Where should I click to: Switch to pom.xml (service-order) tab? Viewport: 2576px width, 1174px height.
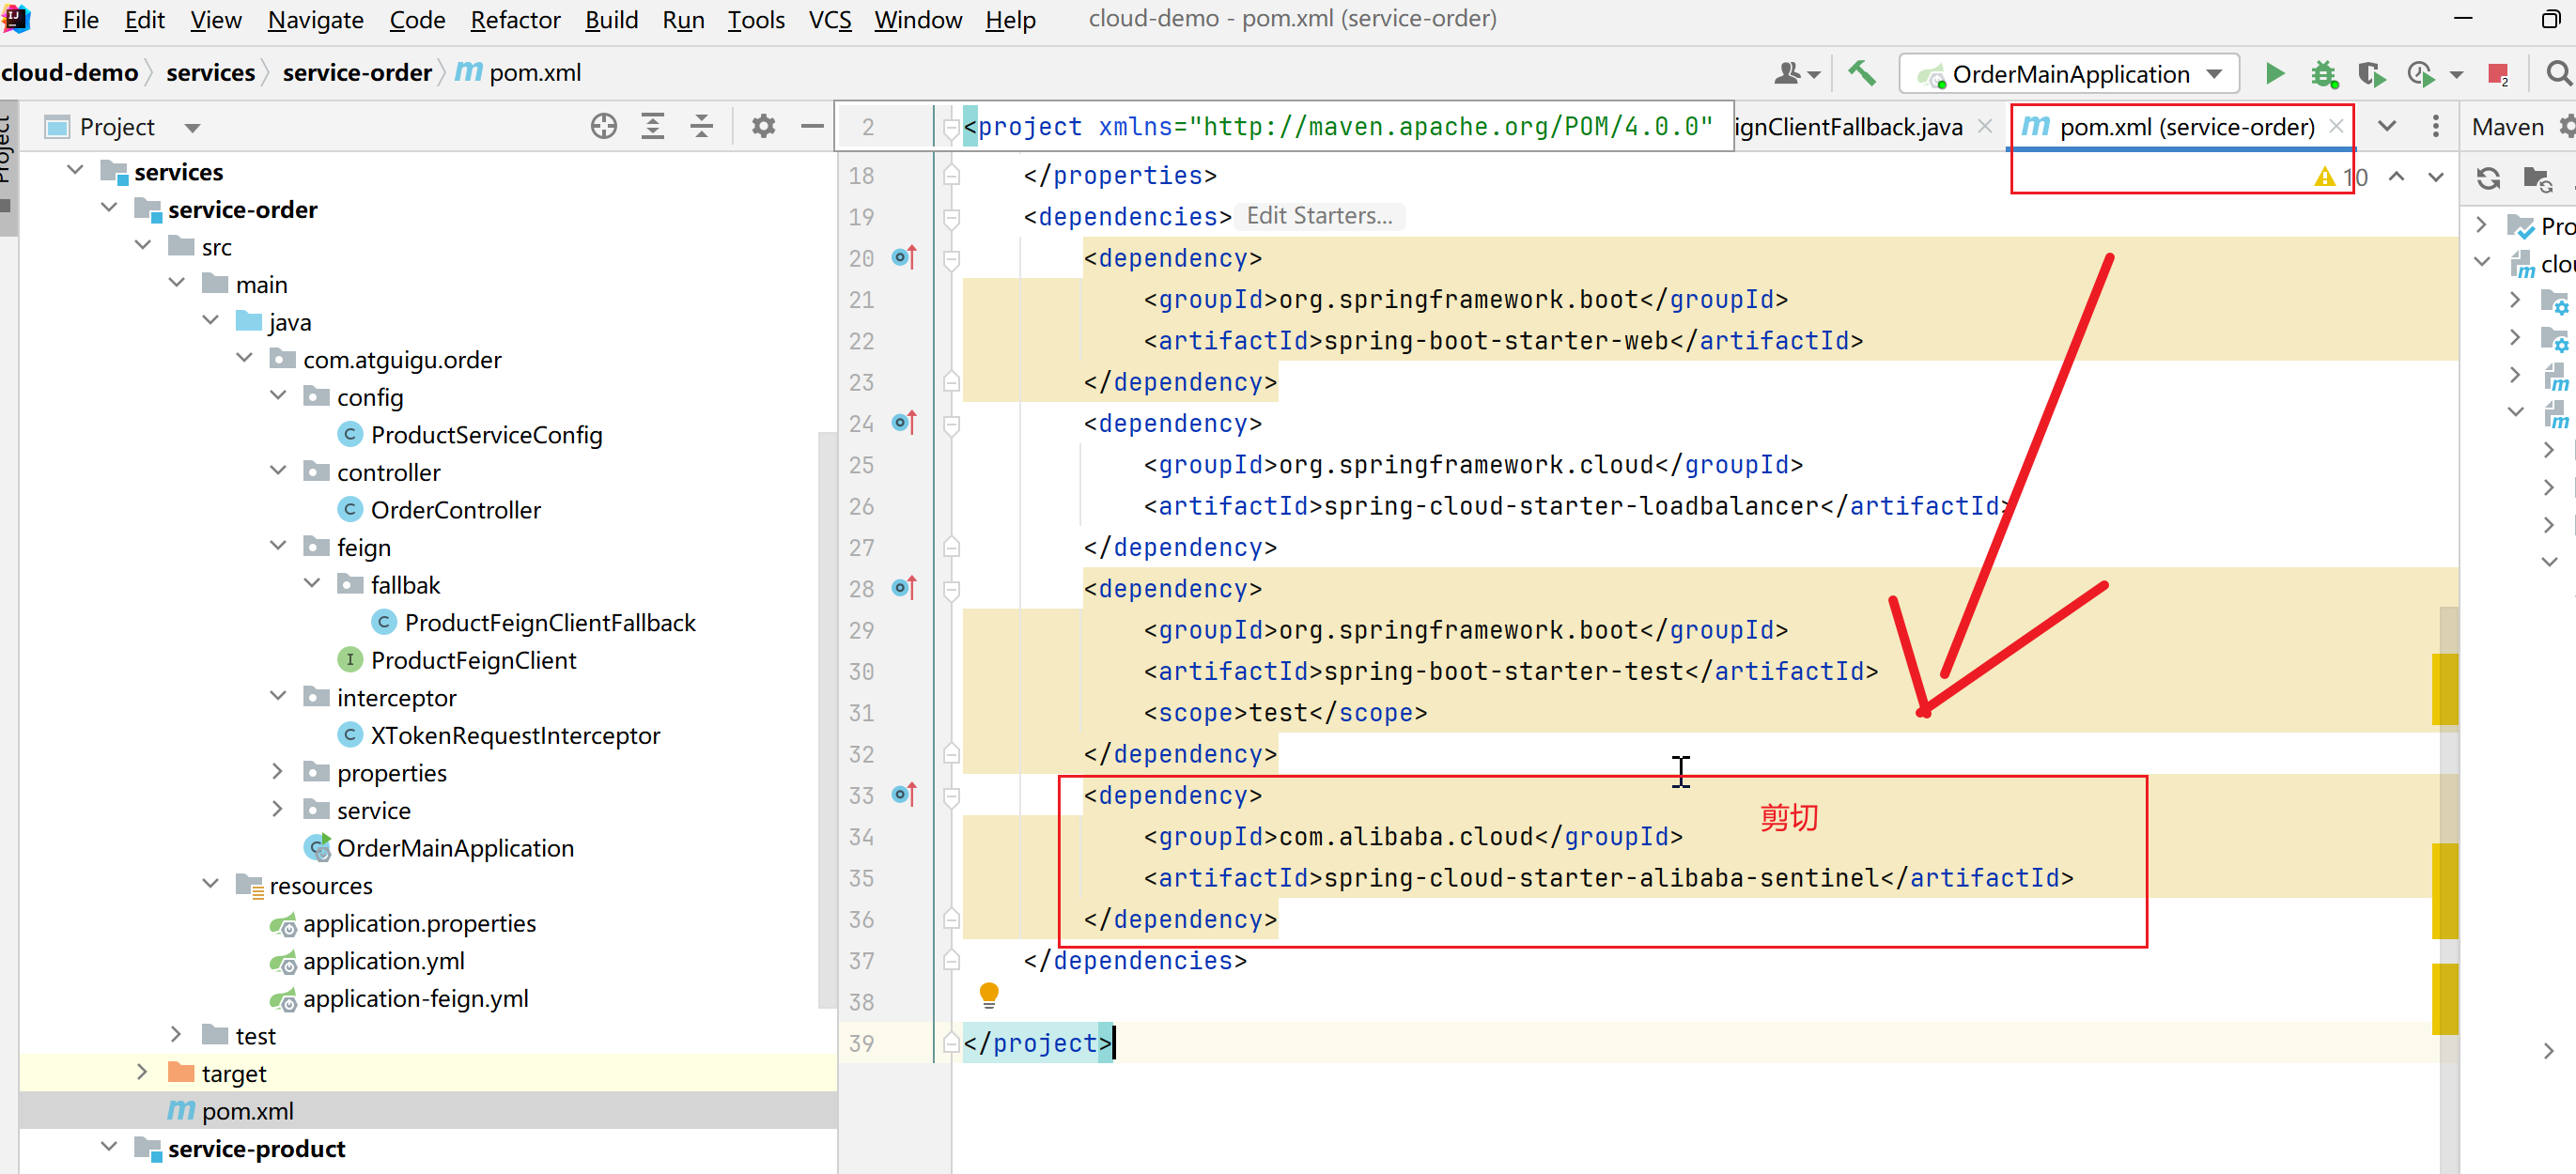pos(2186,127)
